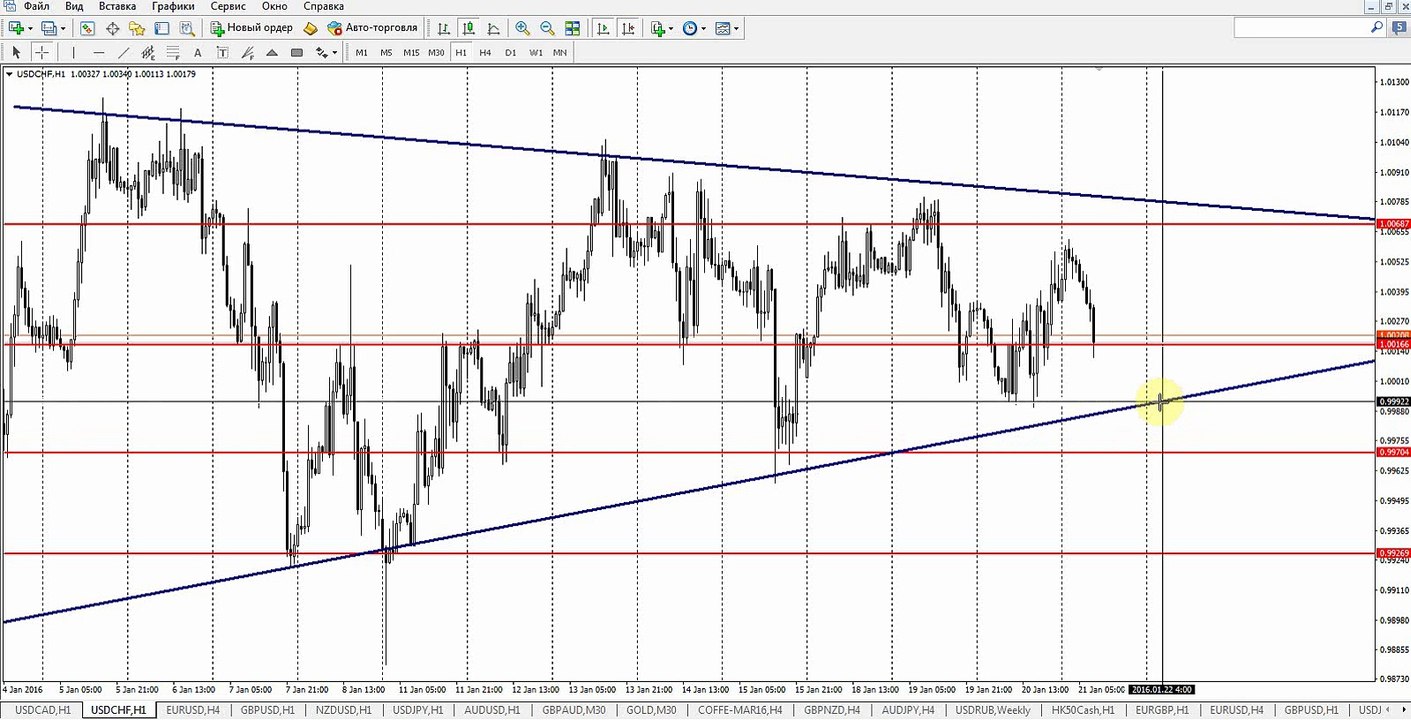
Task: Expand the Indicators dropdown arrow
Action: pos(671,28)
